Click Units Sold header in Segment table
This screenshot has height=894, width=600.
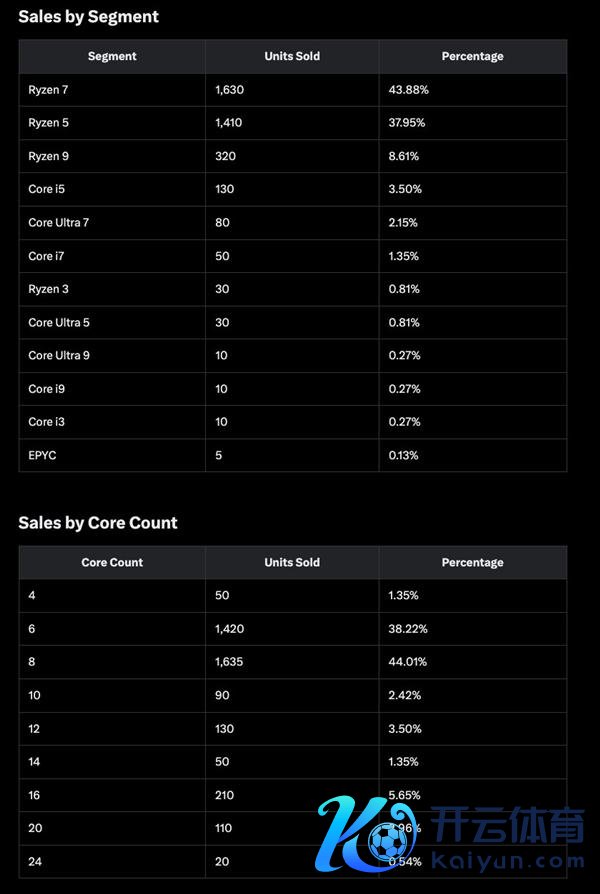click(292, 56)
